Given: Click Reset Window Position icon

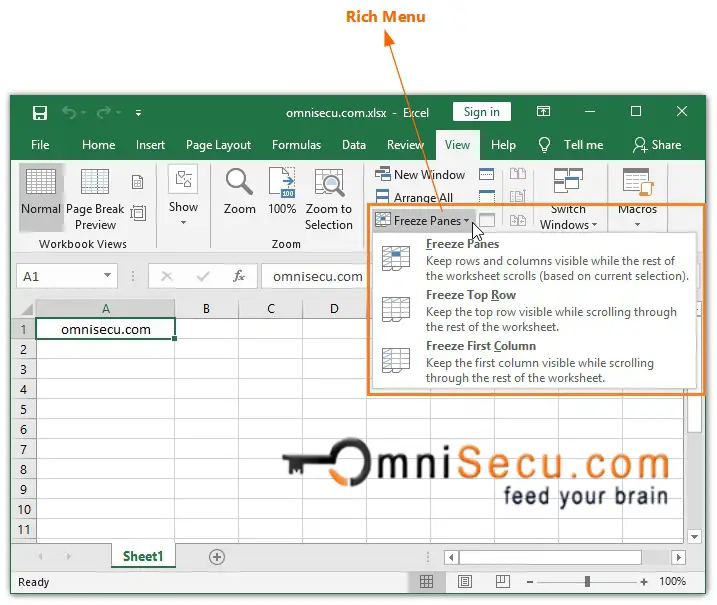Looking at the screenshot, I should point(518,220).
